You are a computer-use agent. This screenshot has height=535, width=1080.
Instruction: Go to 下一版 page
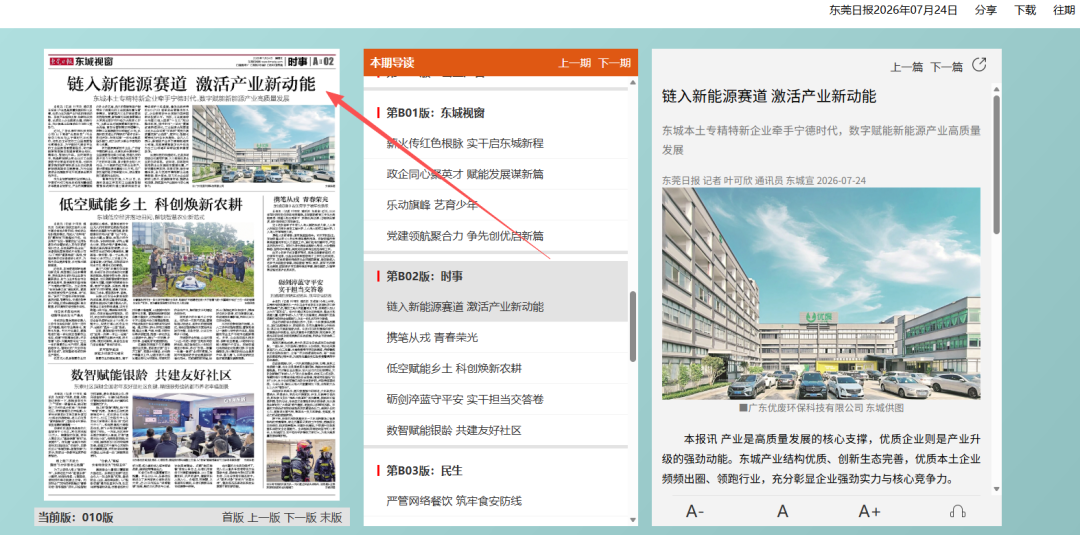tap(300, 518)
